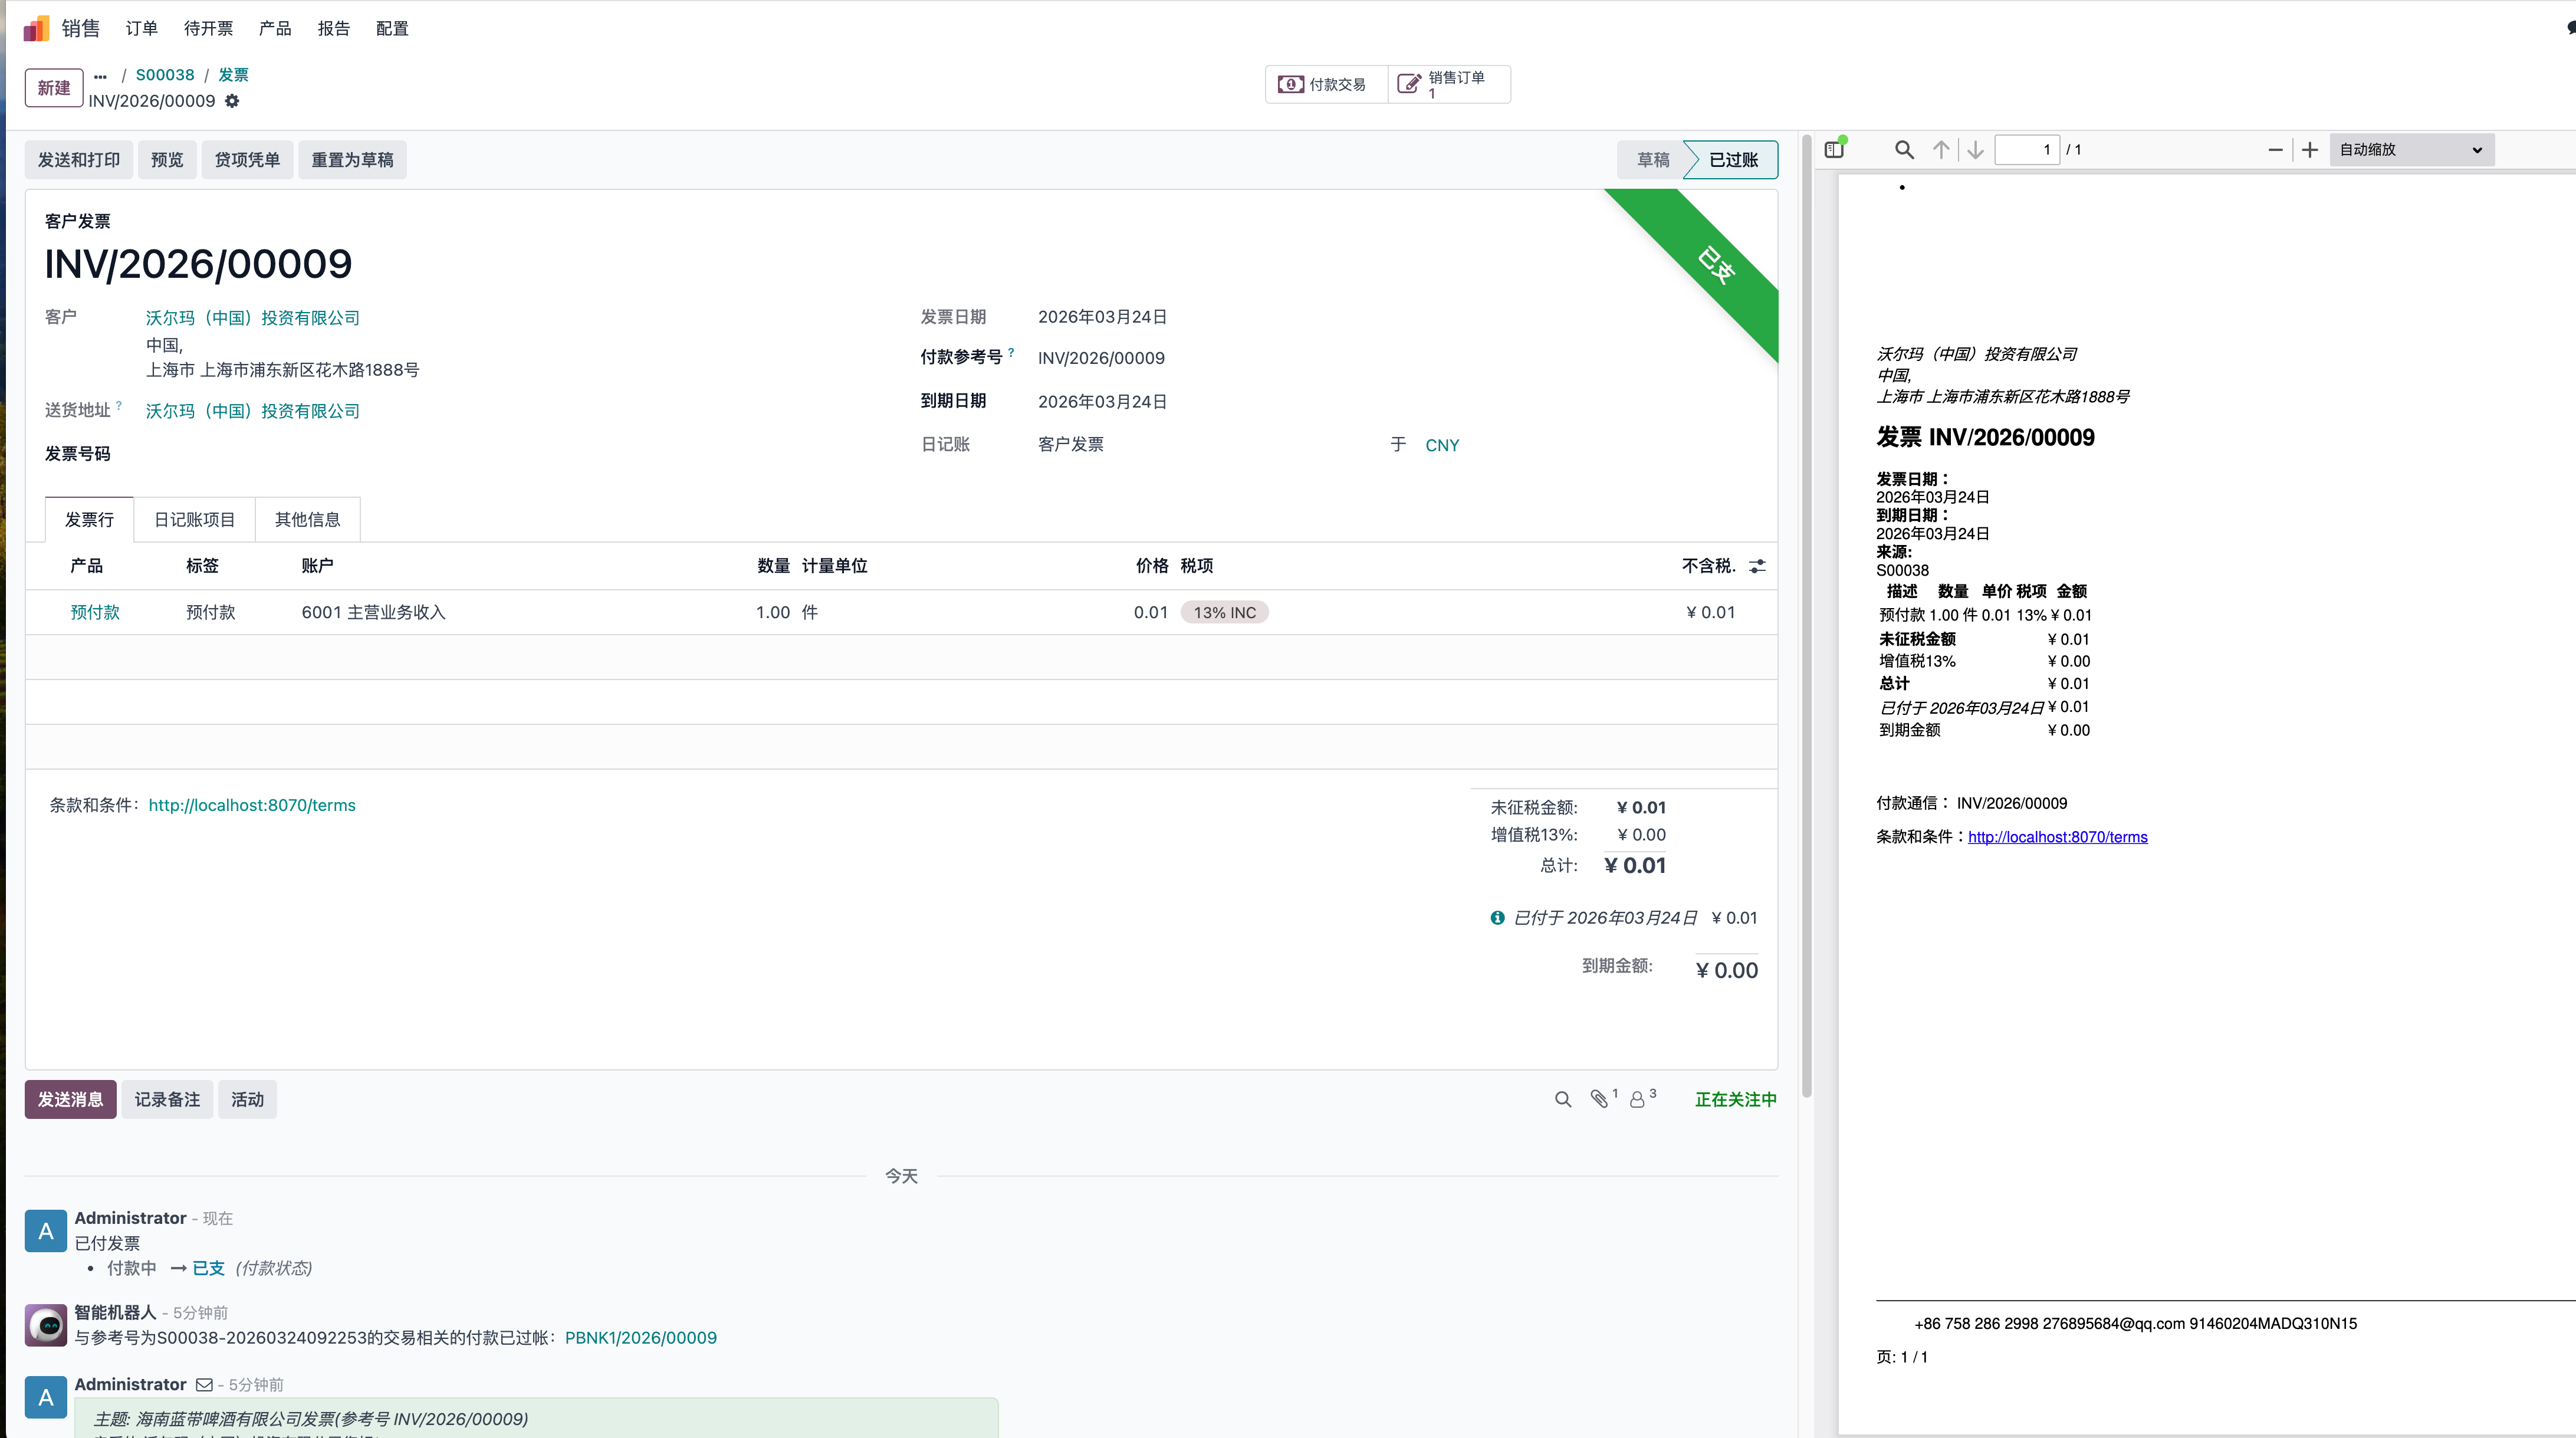Open the invoice gear actions menu
The image size is (2576, 1438).
coord(232,101)
